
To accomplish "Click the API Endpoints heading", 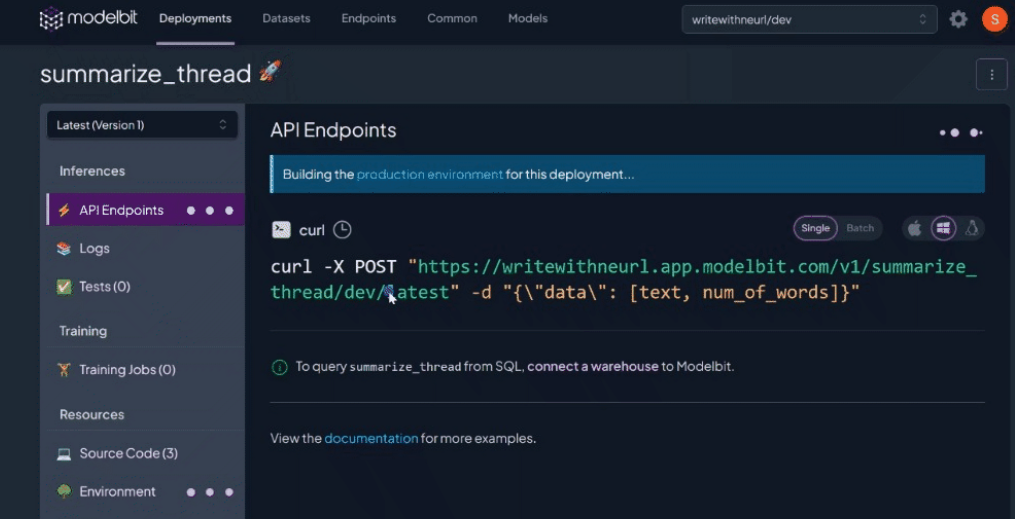I will (333, 131).
